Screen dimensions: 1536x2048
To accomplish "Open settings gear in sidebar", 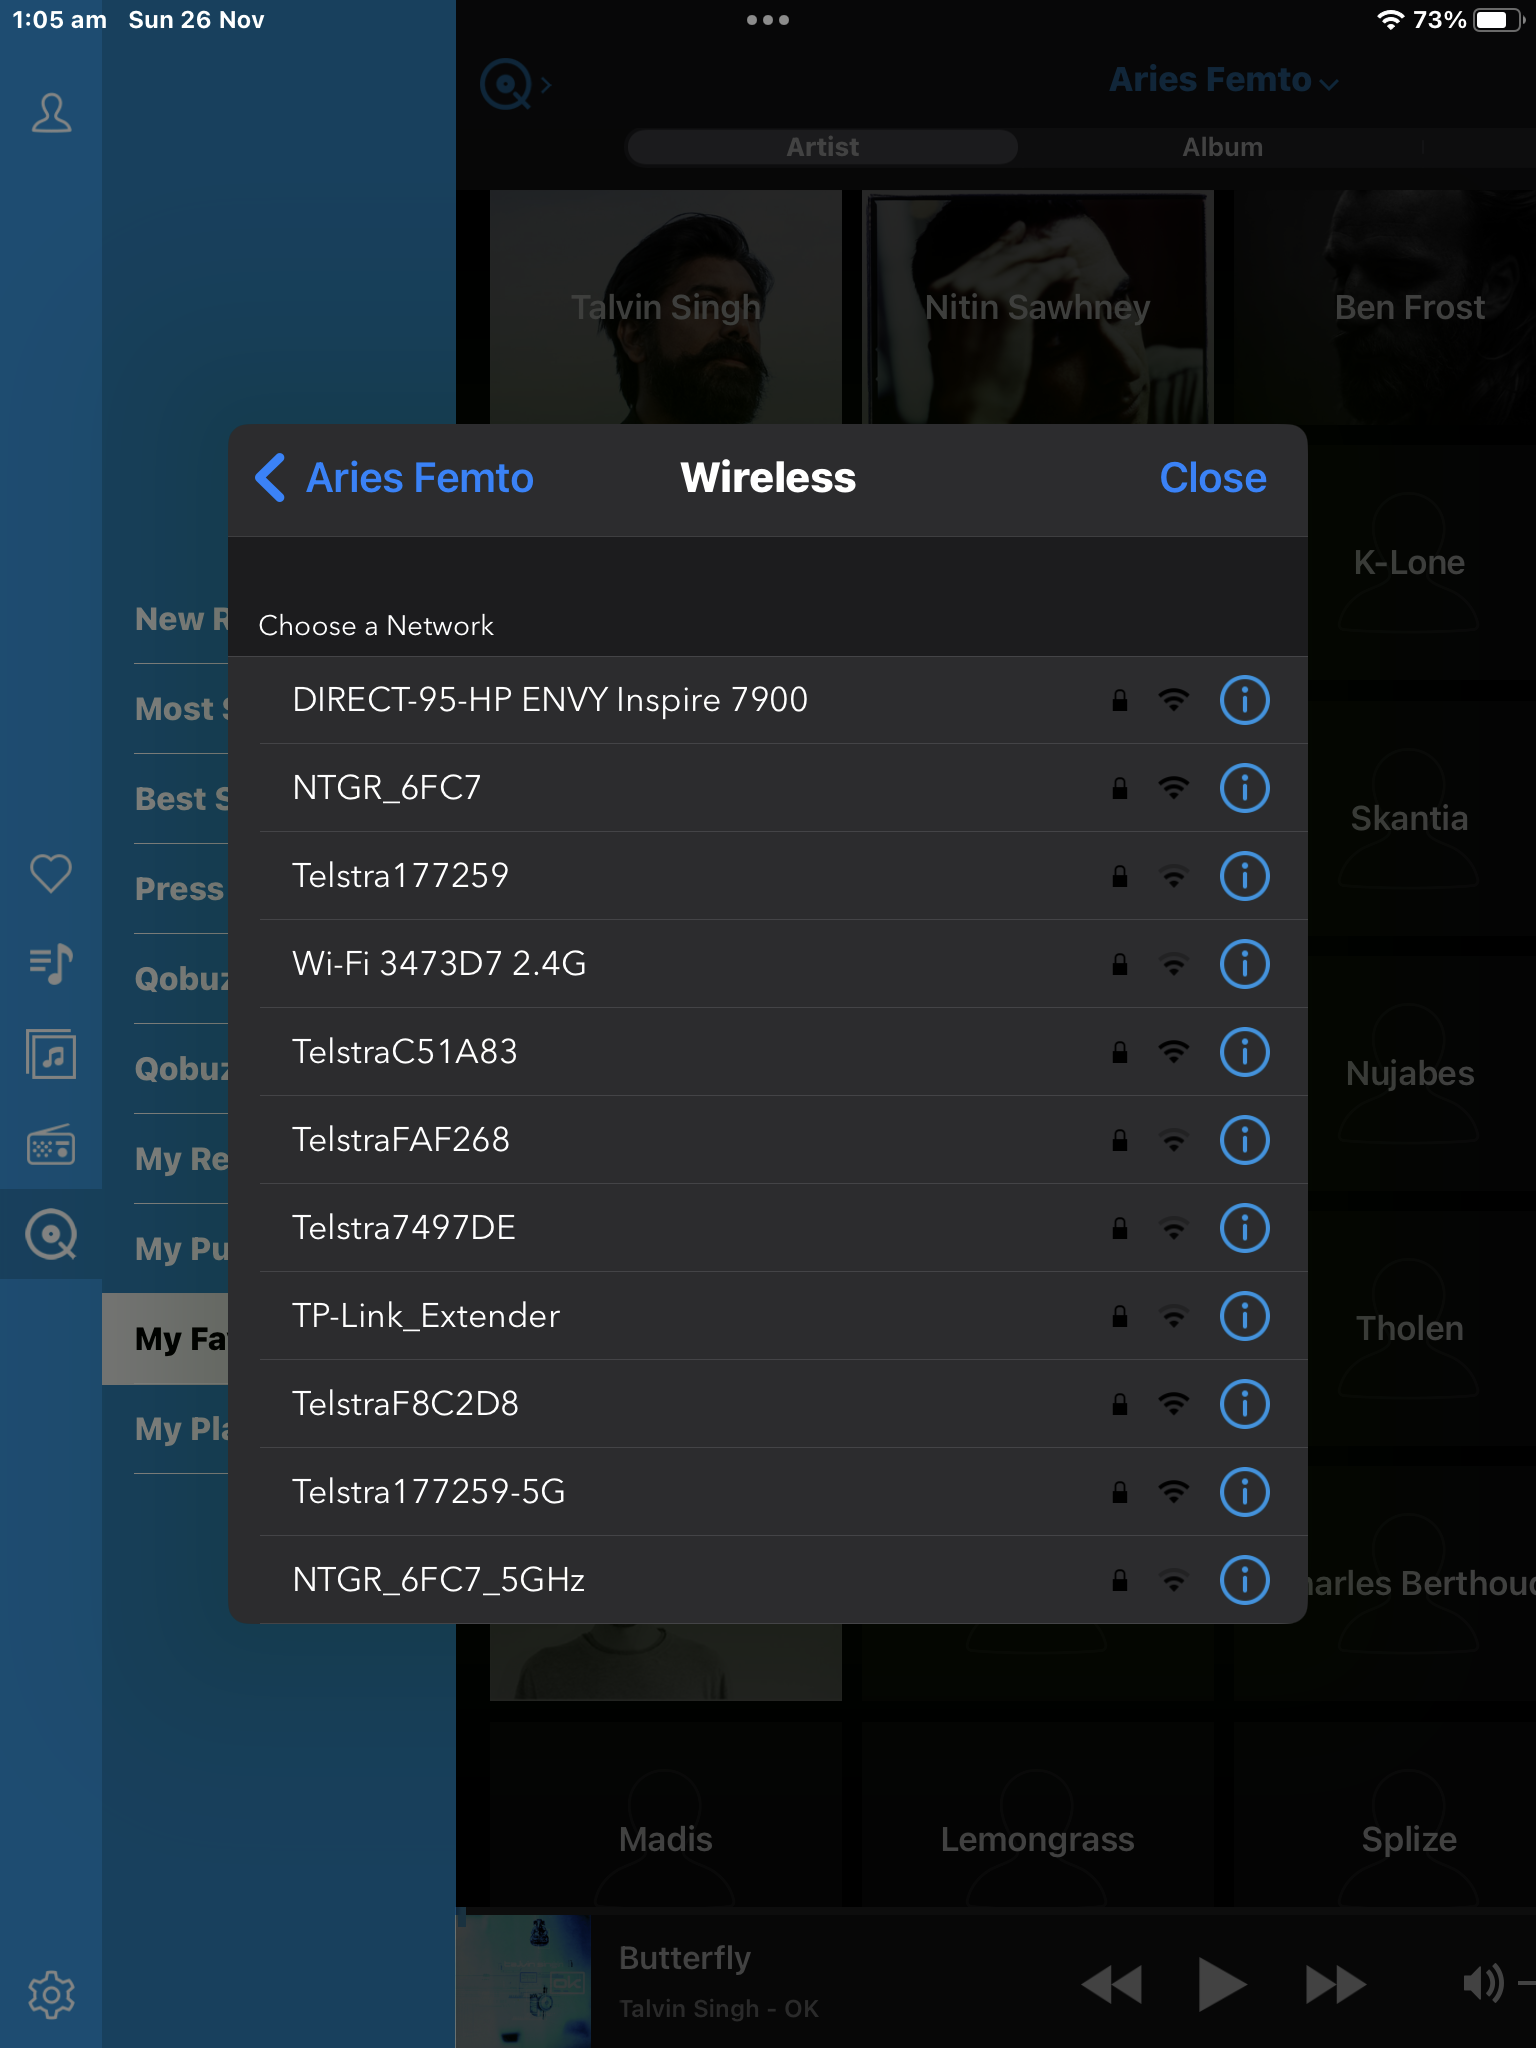I will click(x=51, y=1995).
